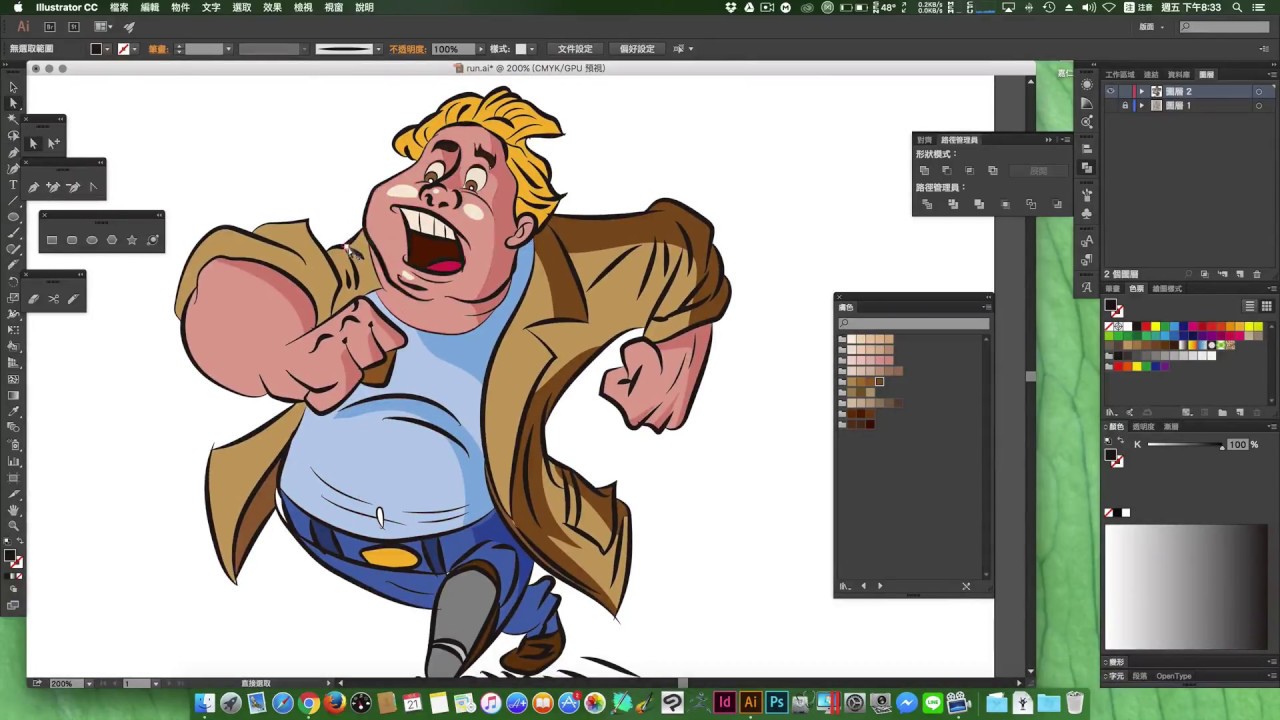Switch swatches to list view
Screen dimensions: 1280x720
coord(1250,306)
